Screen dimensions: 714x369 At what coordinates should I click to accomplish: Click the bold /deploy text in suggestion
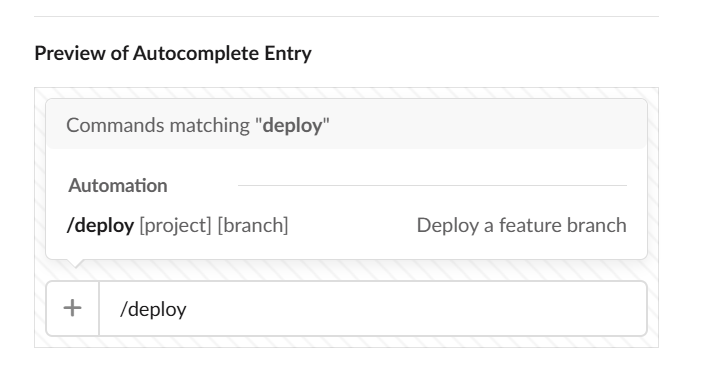point(100,225)
